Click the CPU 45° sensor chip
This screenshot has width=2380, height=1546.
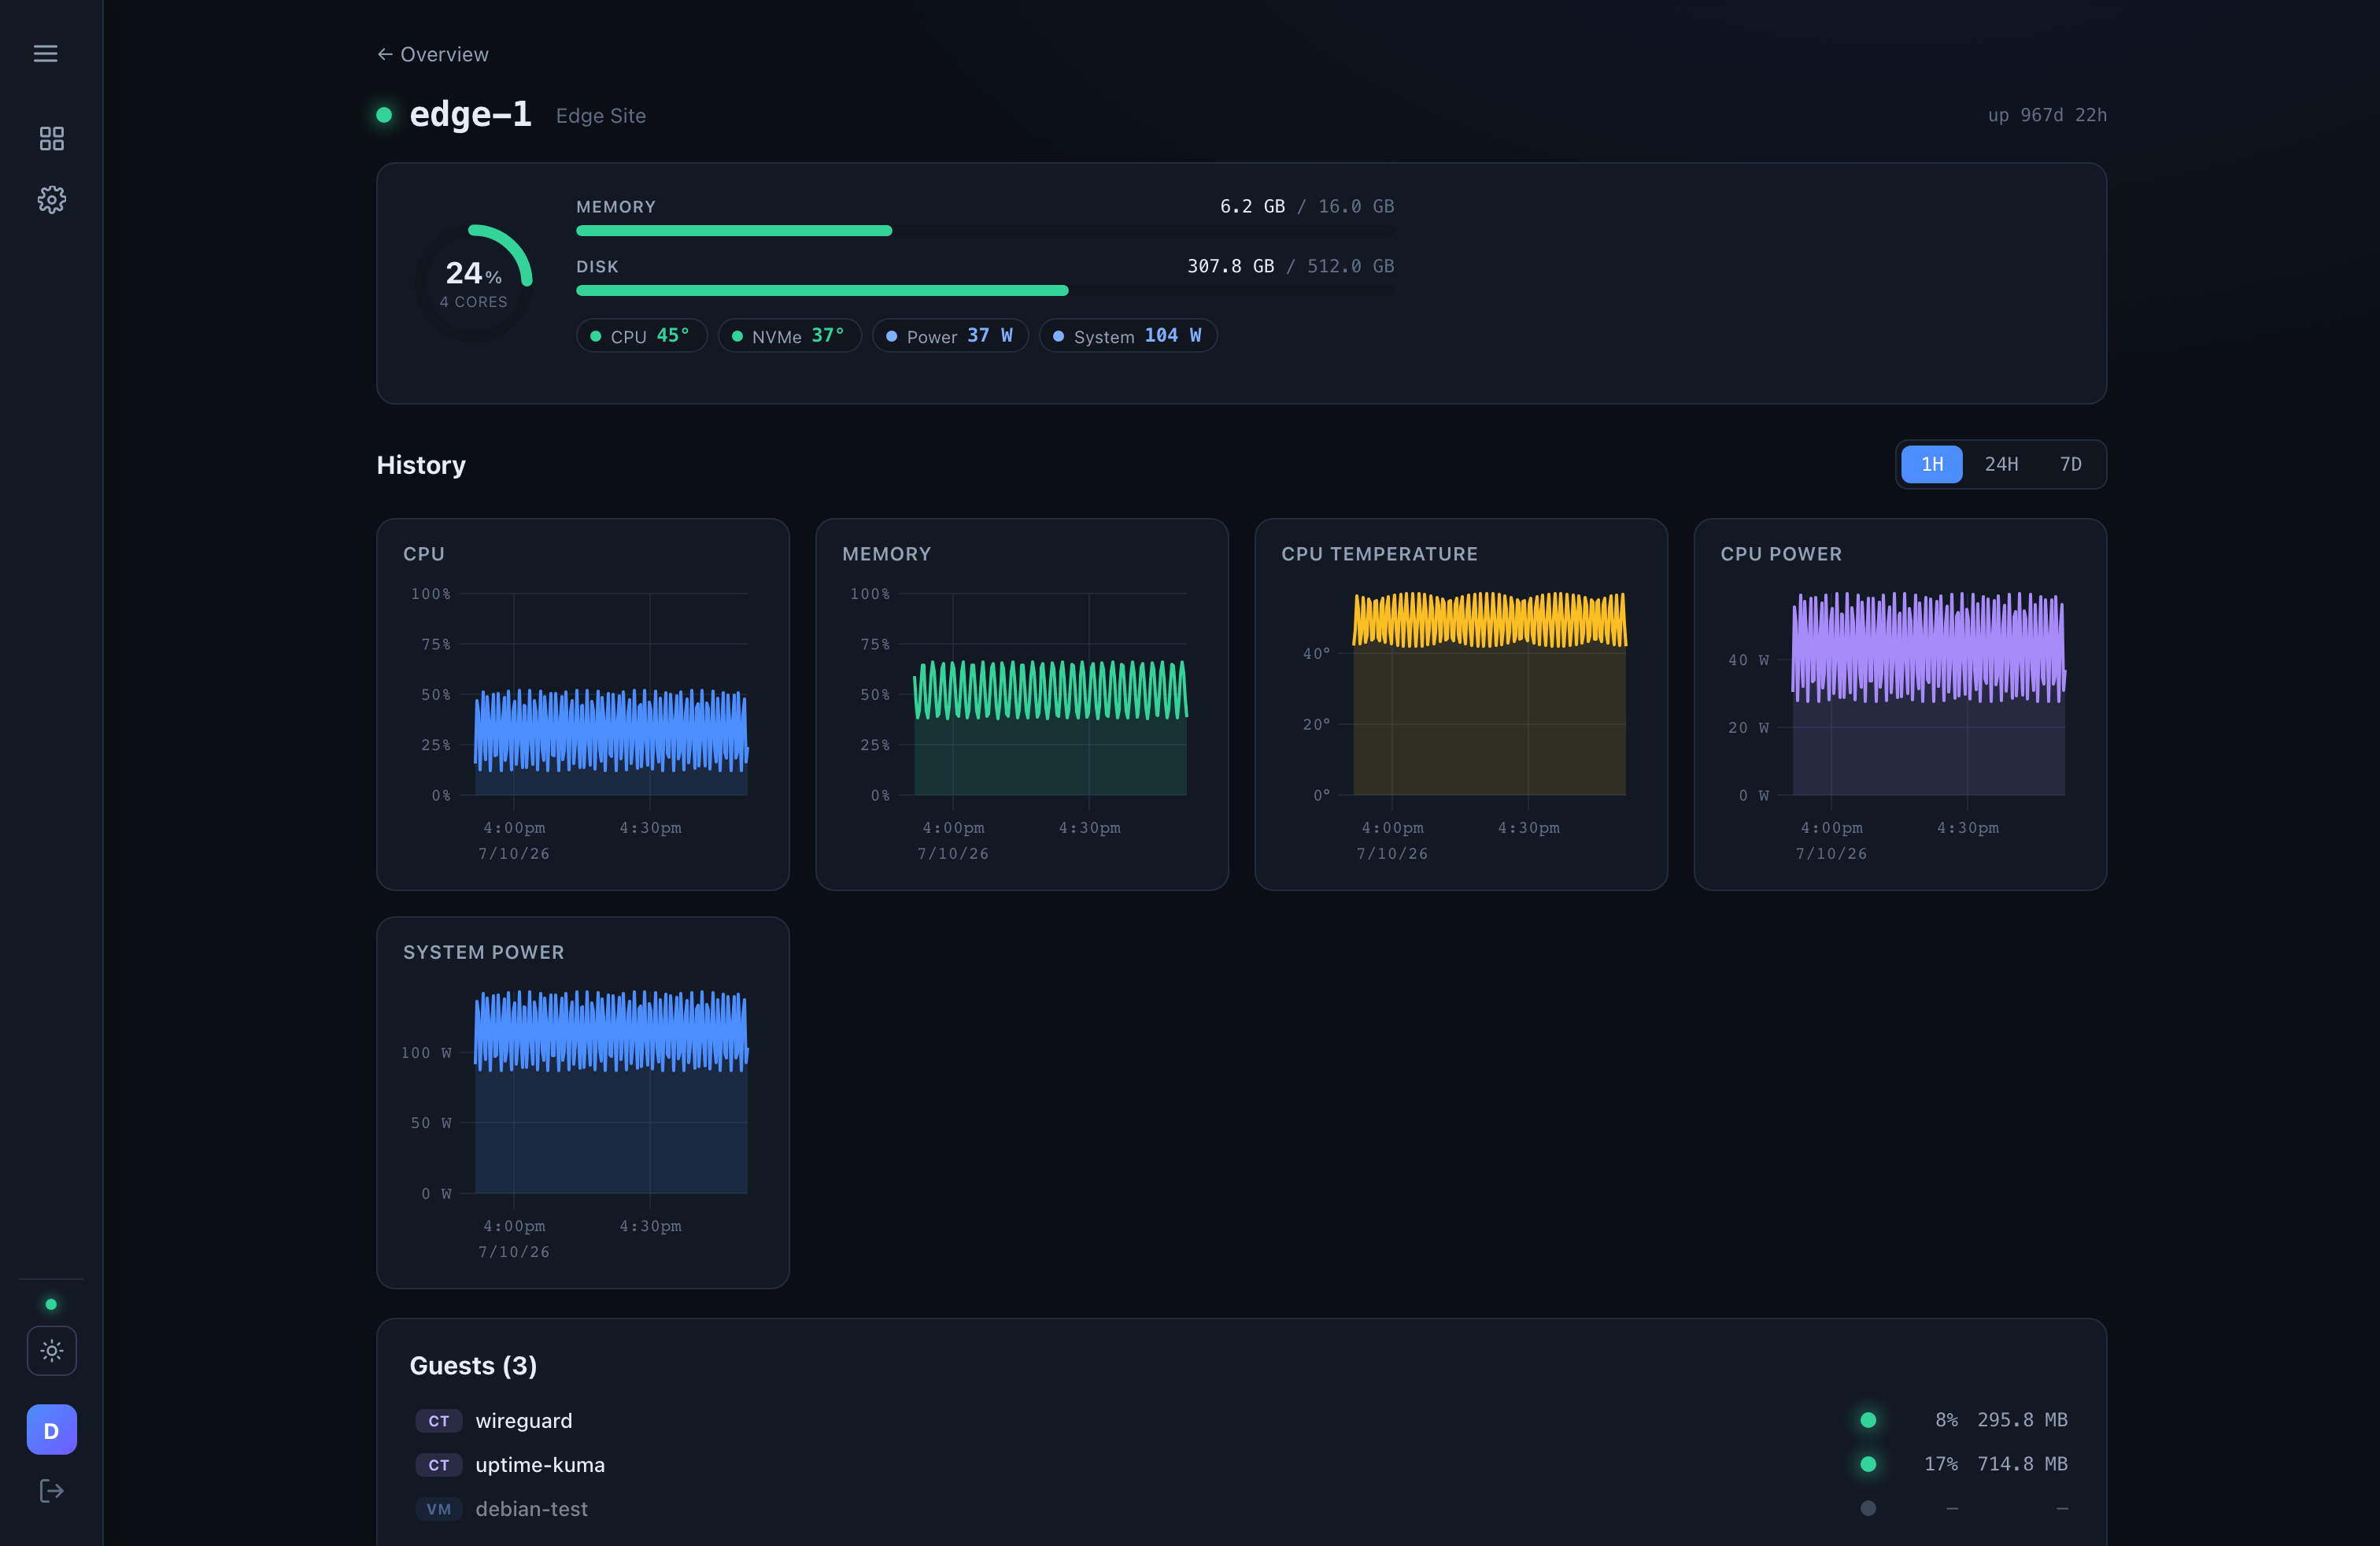(641, 336)
